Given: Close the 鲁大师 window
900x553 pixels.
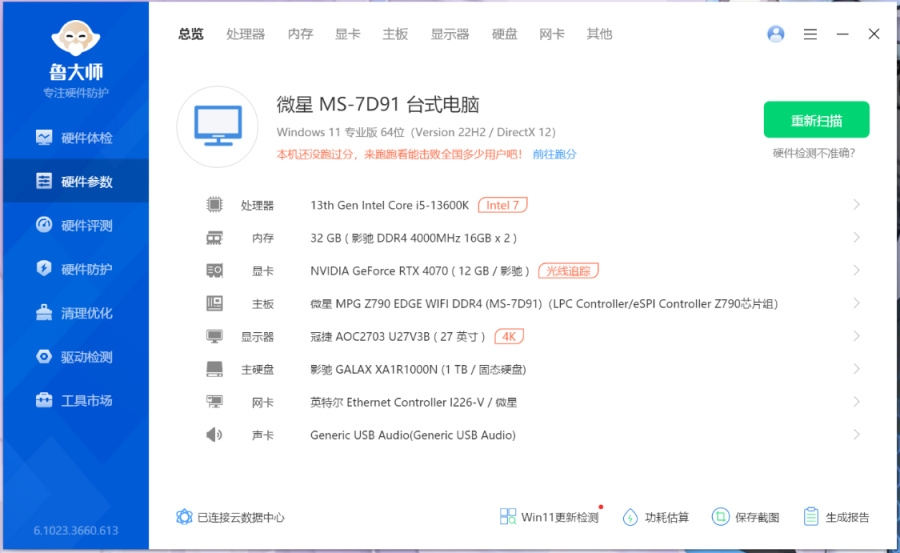Looking at the screenshot, I should [x=874, y=34].
